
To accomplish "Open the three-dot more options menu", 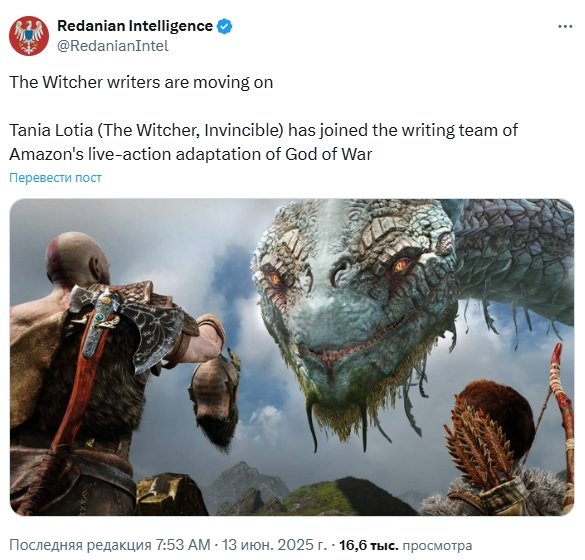I will click(x=565, y=26).
